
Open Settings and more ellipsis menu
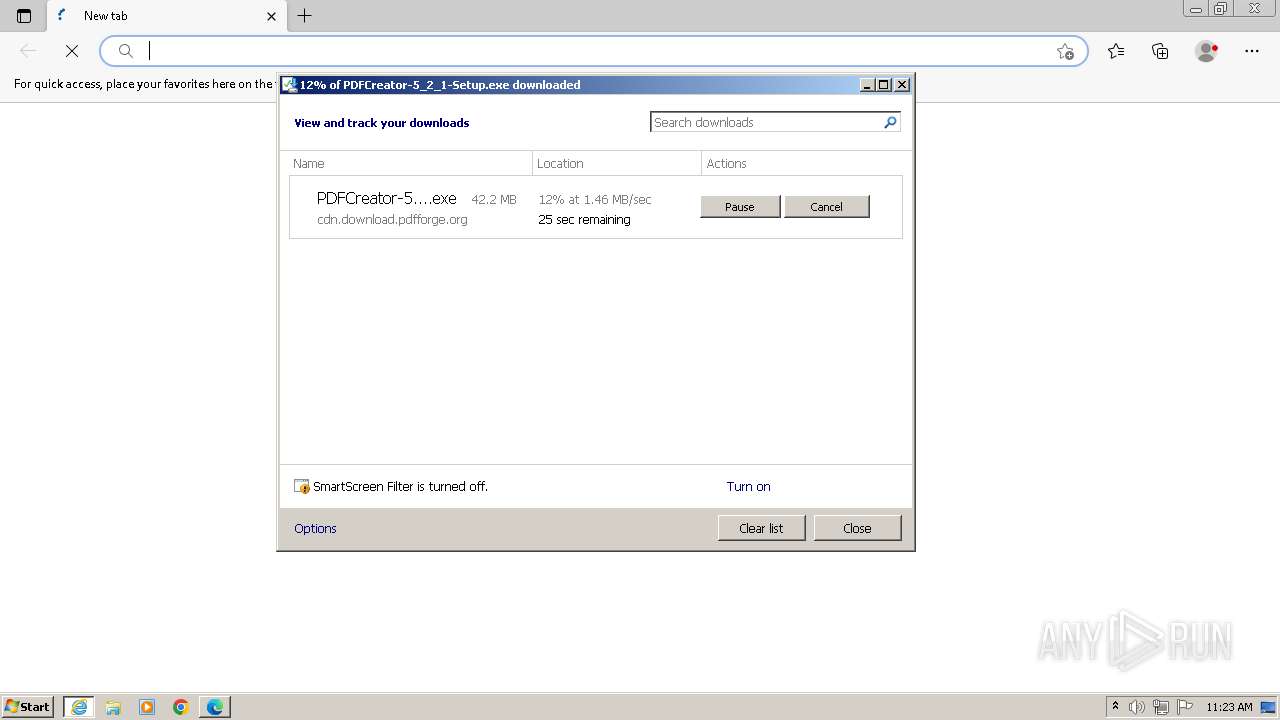point(1252,51)
